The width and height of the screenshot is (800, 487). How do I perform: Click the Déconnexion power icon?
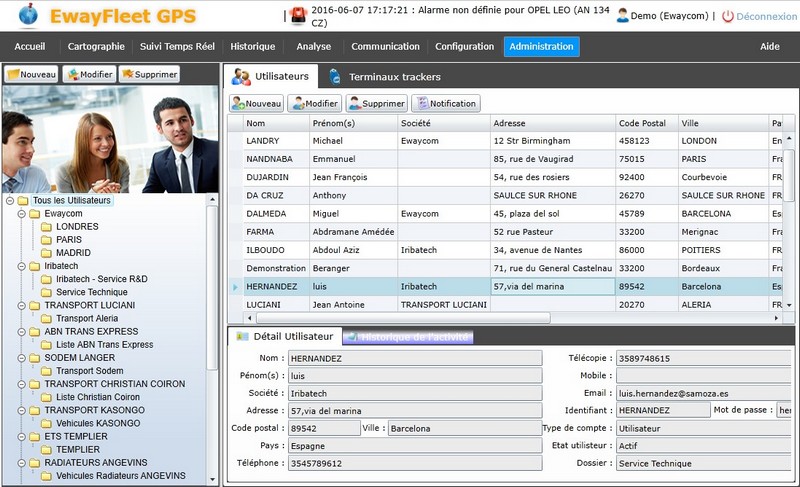[728, 16]
